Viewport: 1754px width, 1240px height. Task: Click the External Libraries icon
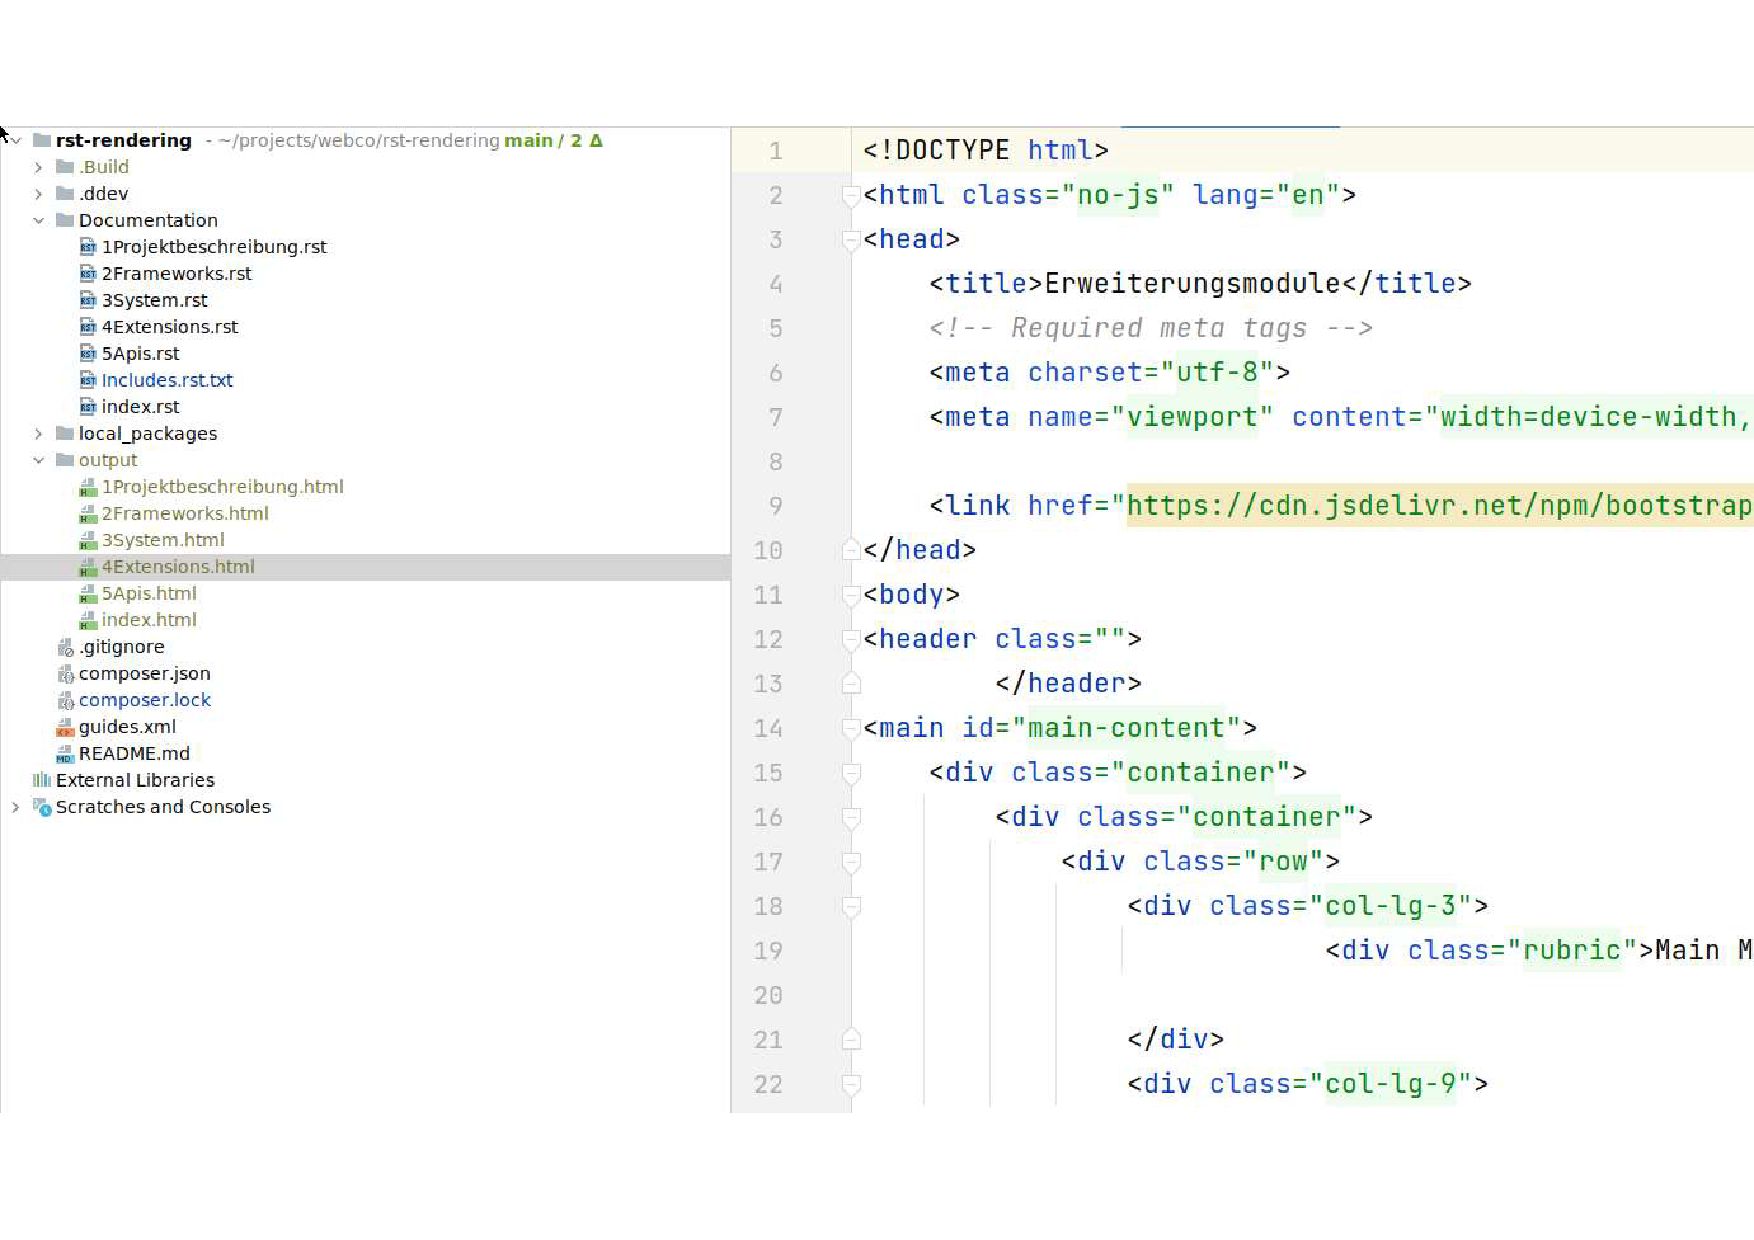42,780
